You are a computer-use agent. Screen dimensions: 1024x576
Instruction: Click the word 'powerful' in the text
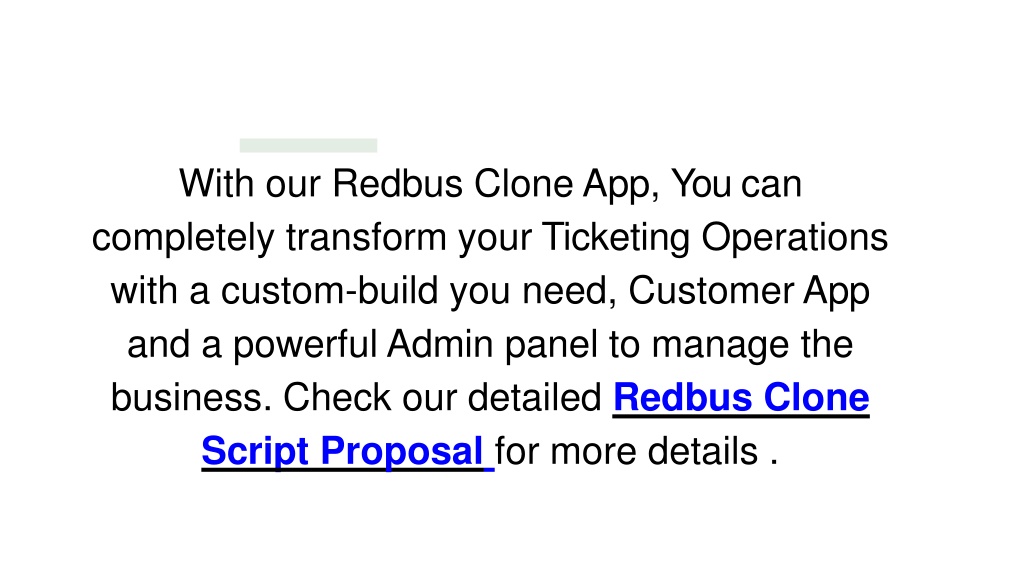point(305,345)
